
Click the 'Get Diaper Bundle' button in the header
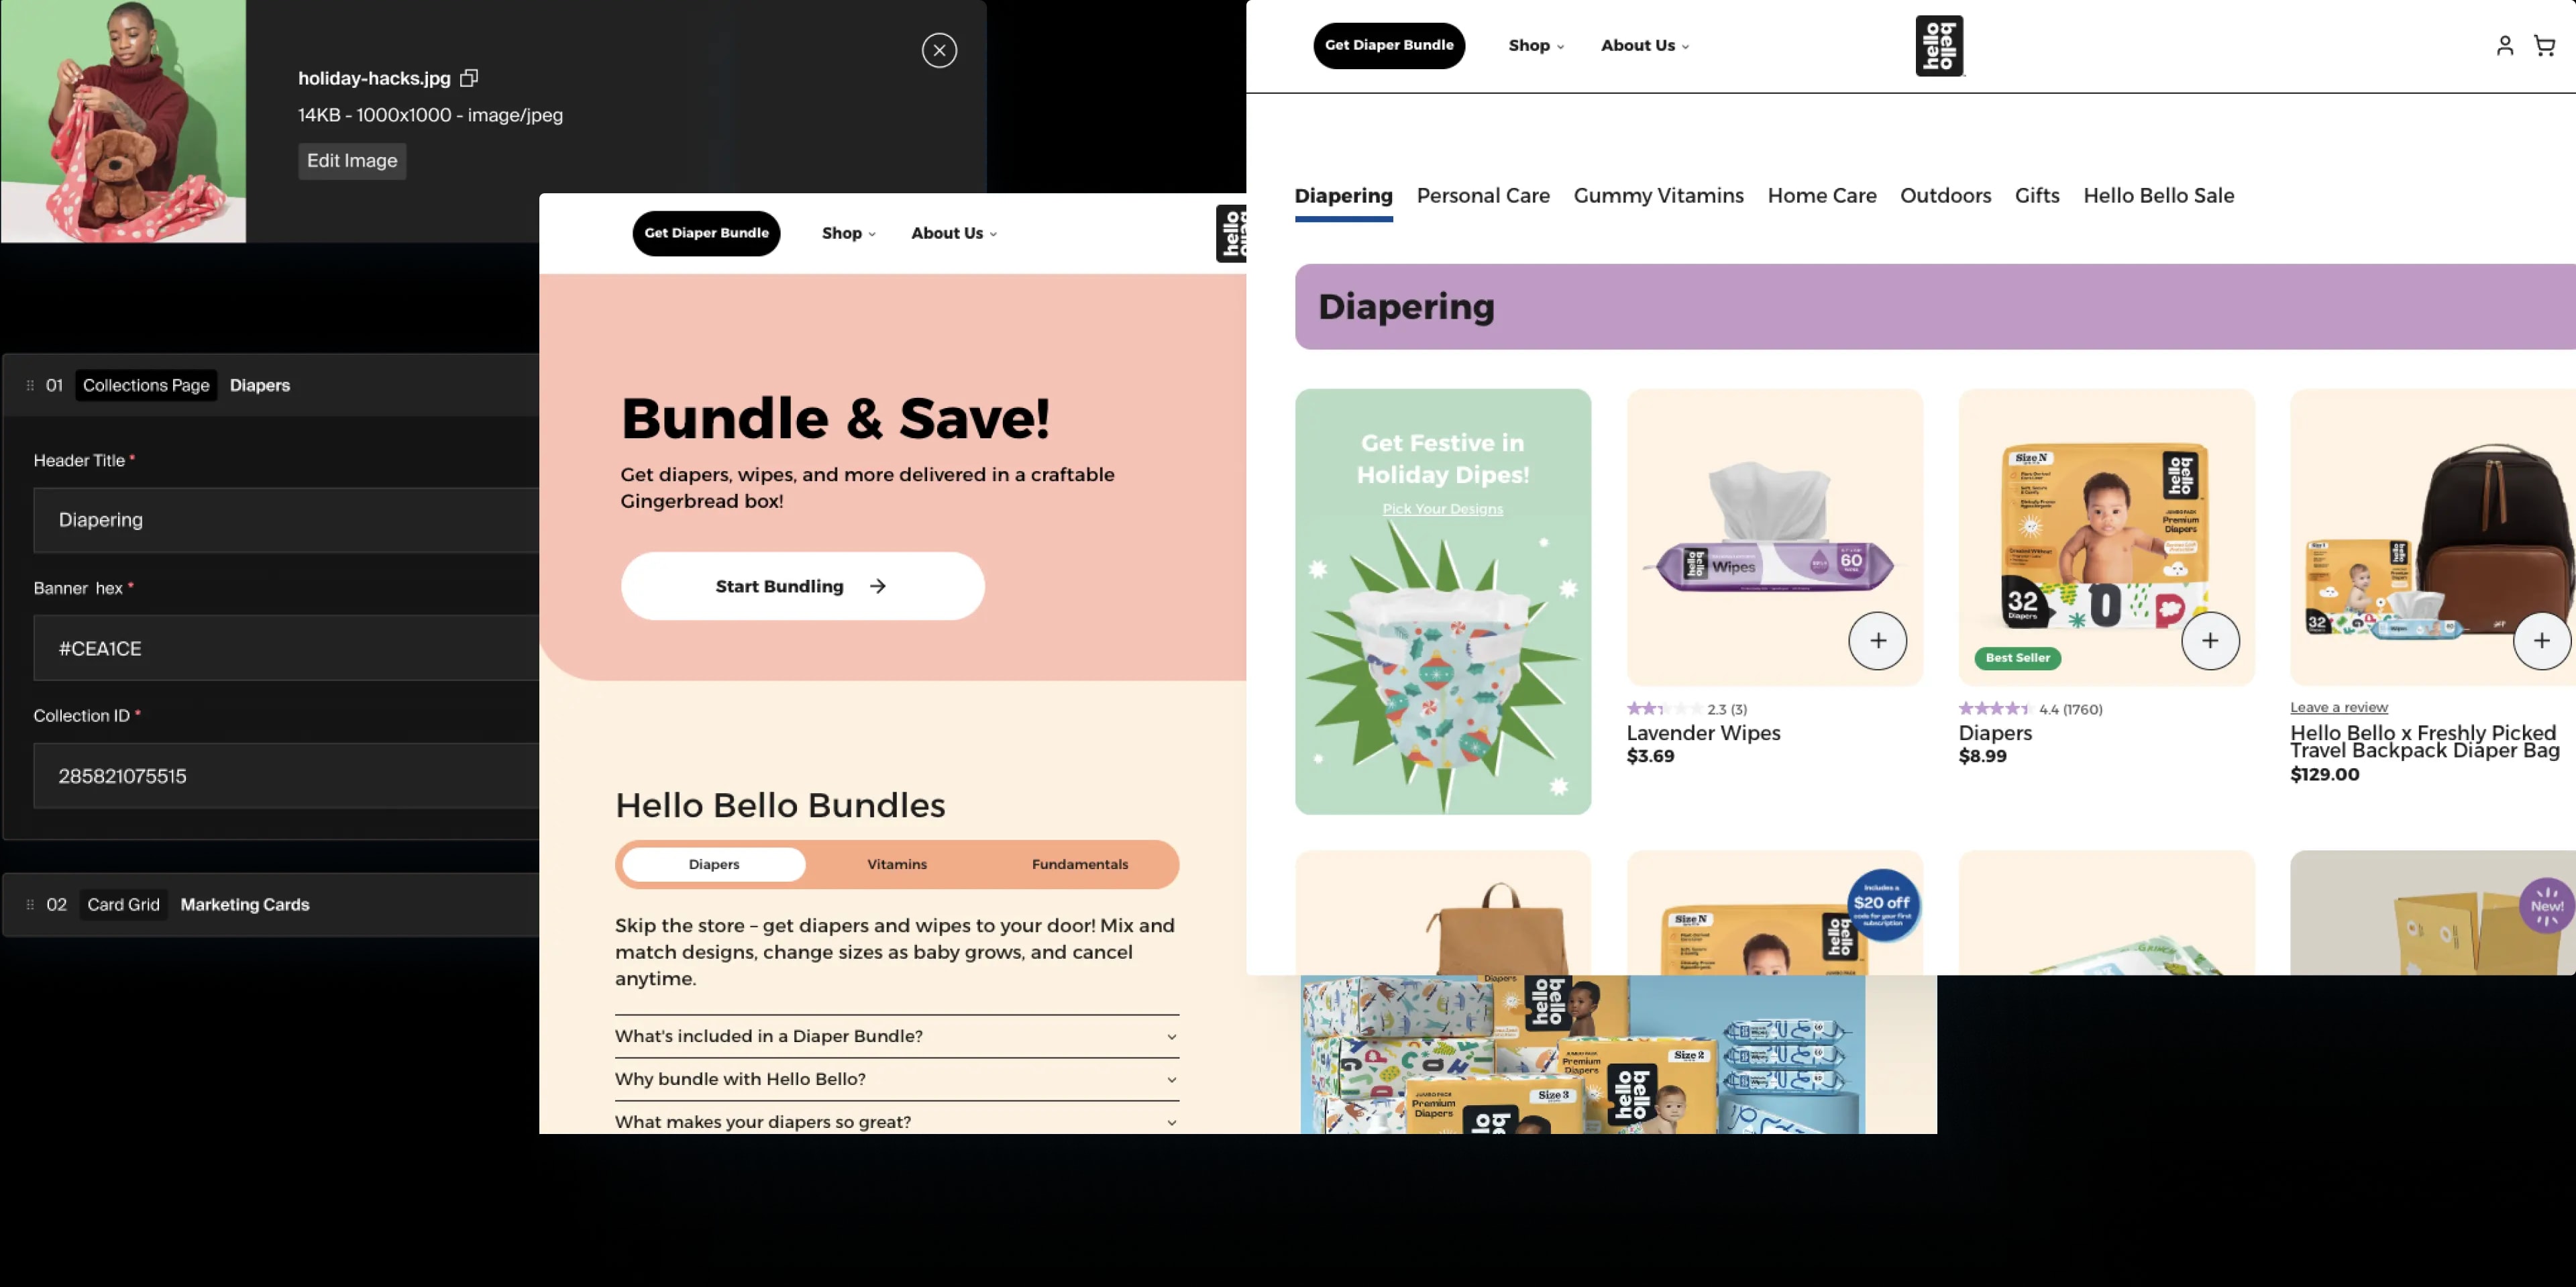click(1388, 44)
